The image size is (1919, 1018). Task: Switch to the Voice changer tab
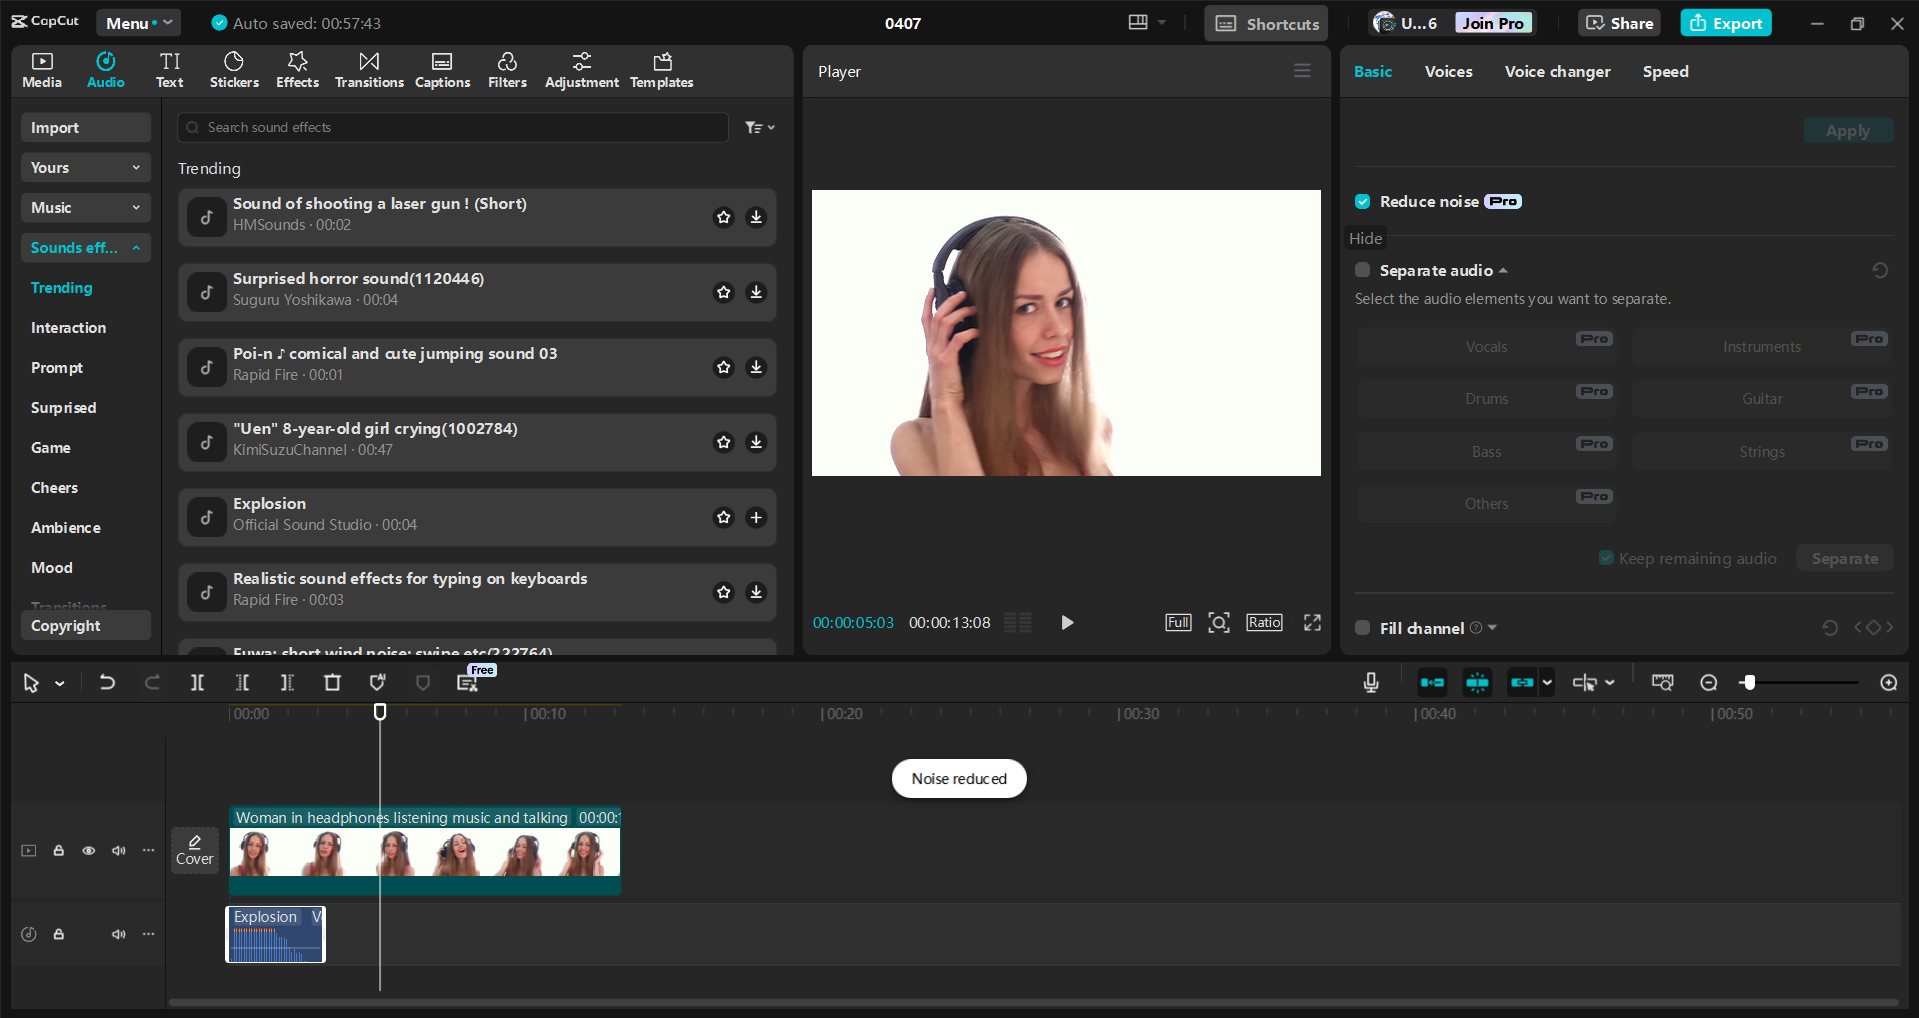pos(1556,71)
